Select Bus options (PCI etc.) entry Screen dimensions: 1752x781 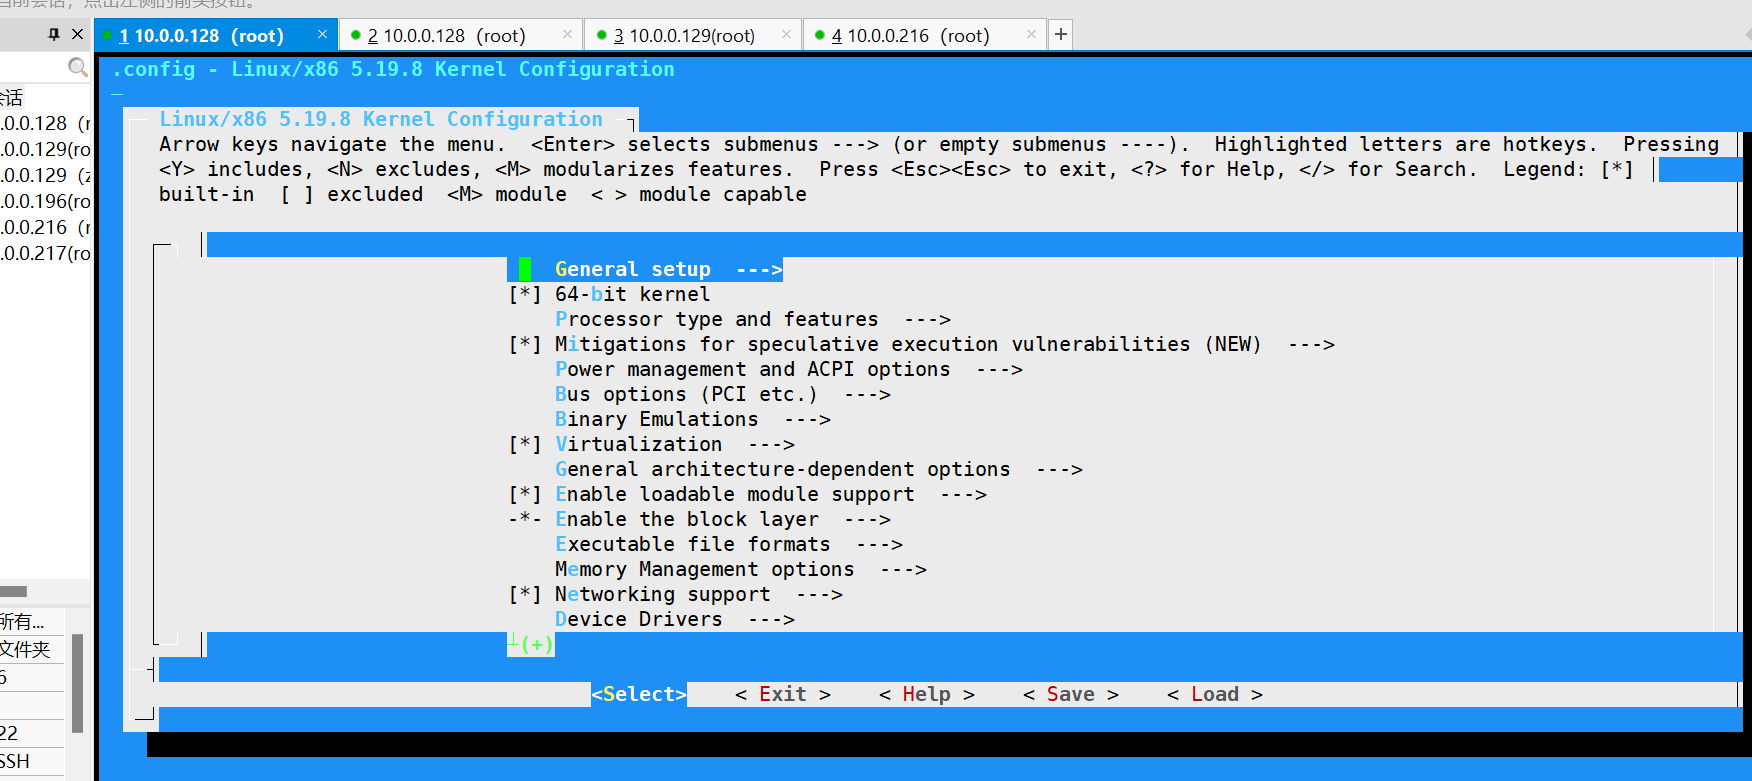tap(686, 394)
